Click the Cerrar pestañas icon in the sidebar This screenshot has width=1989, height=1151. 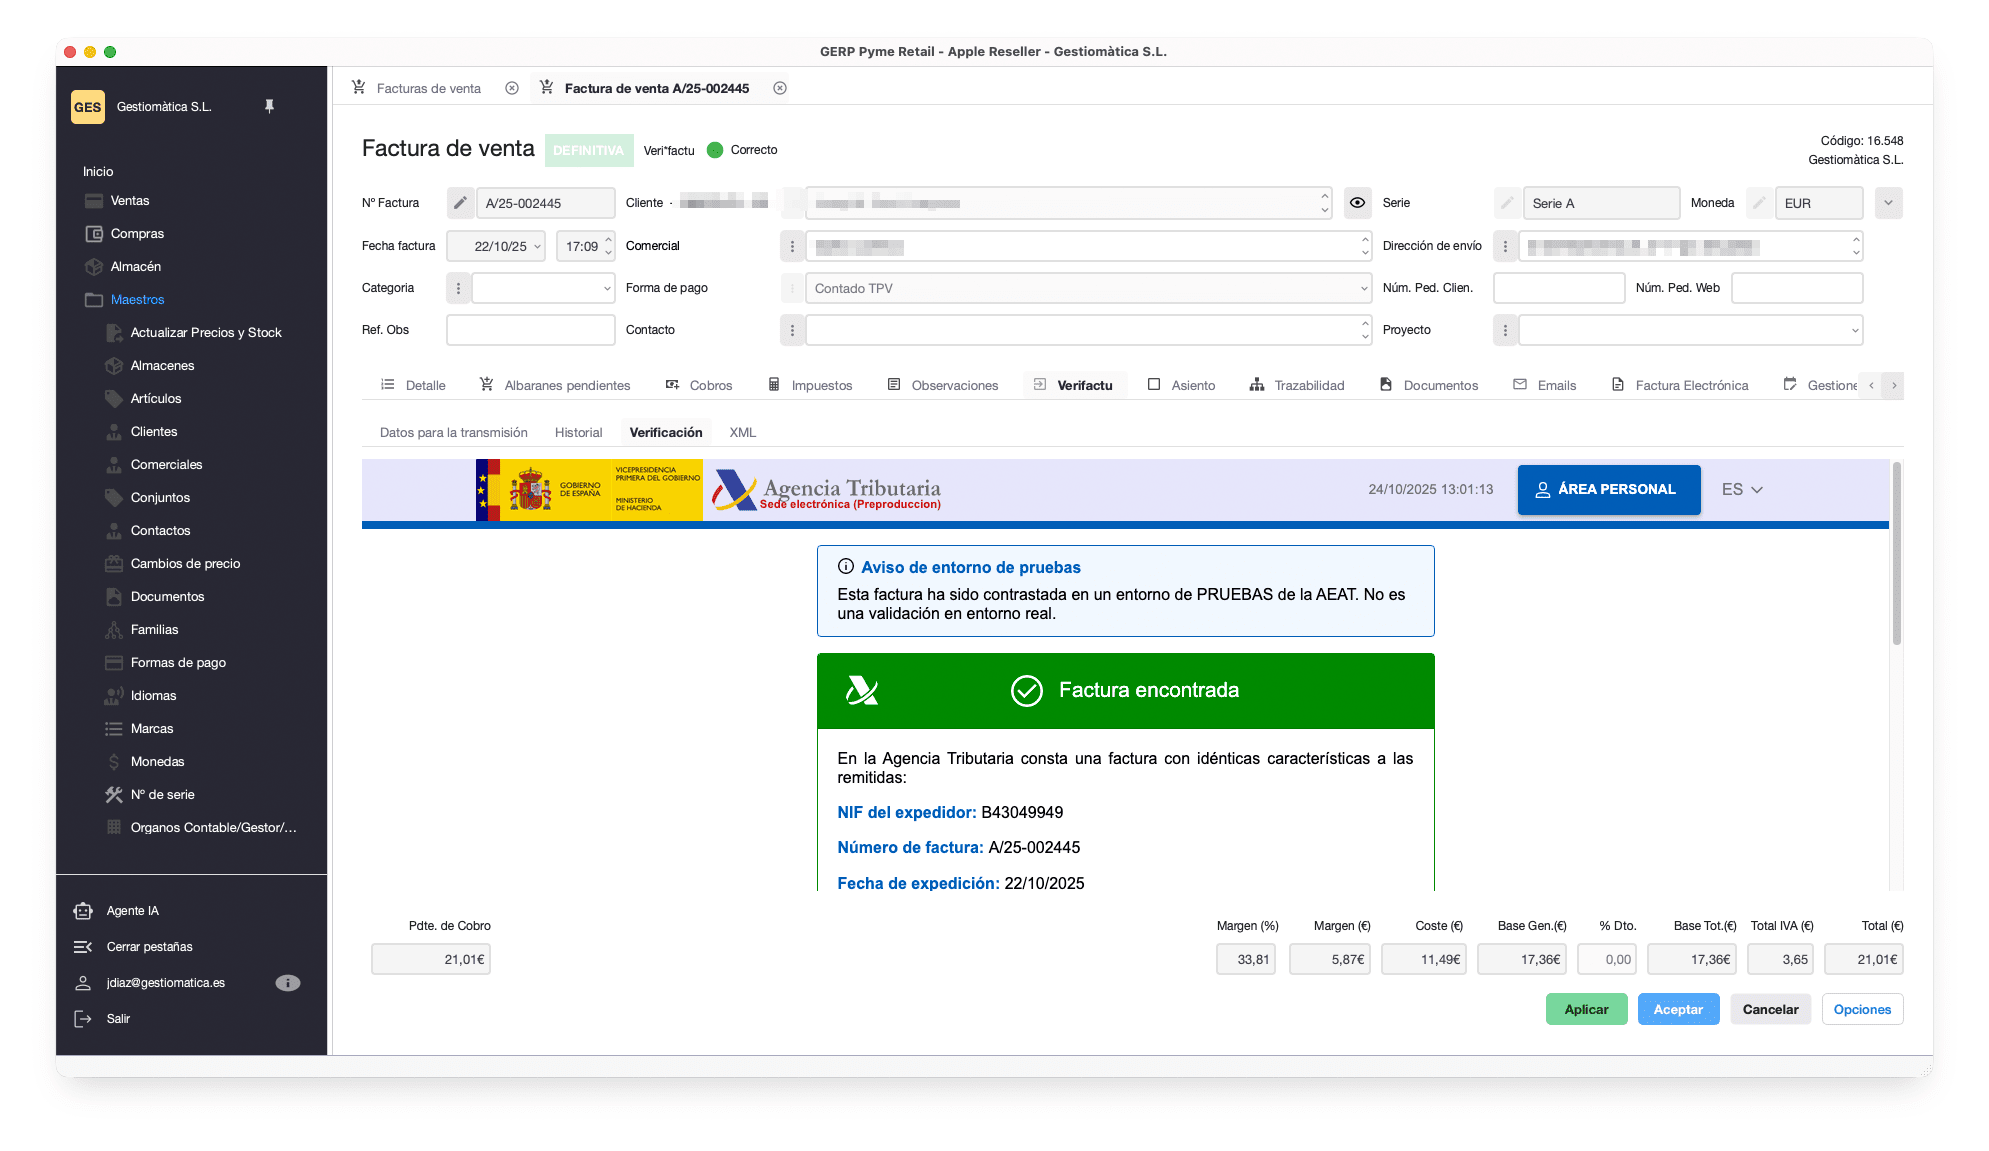click(83, 947)
